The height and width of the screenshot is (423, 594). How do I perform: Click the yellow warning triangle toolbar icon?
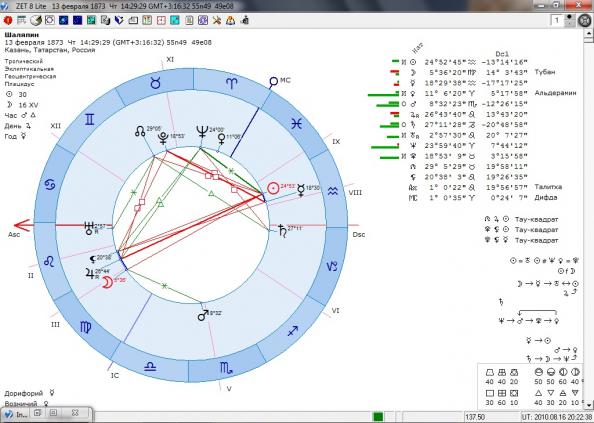click(230, 20)
